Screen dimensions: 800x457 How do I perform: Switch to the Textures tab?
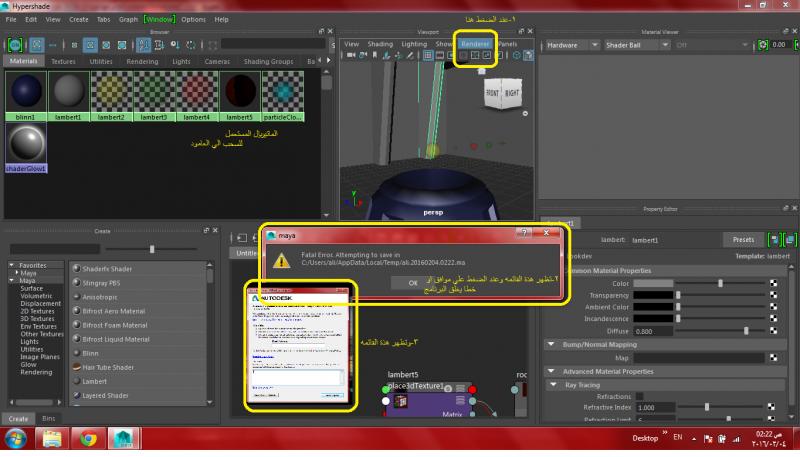point(63,61)
